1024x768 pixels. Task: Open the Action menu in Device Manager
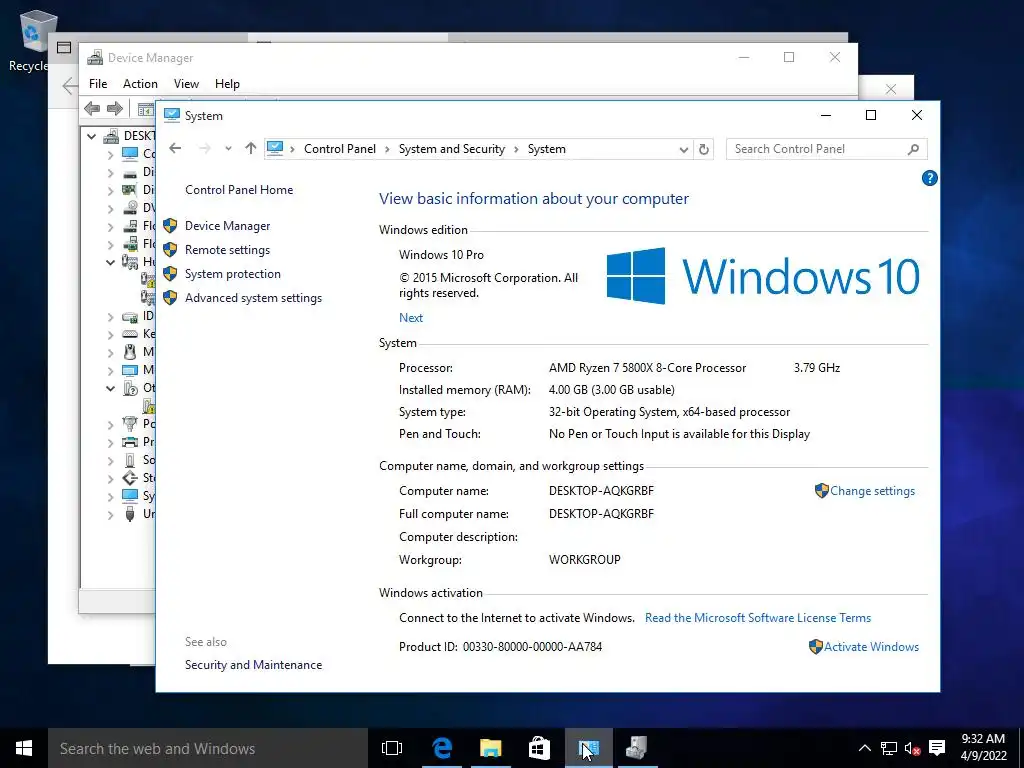click(140, 84)
